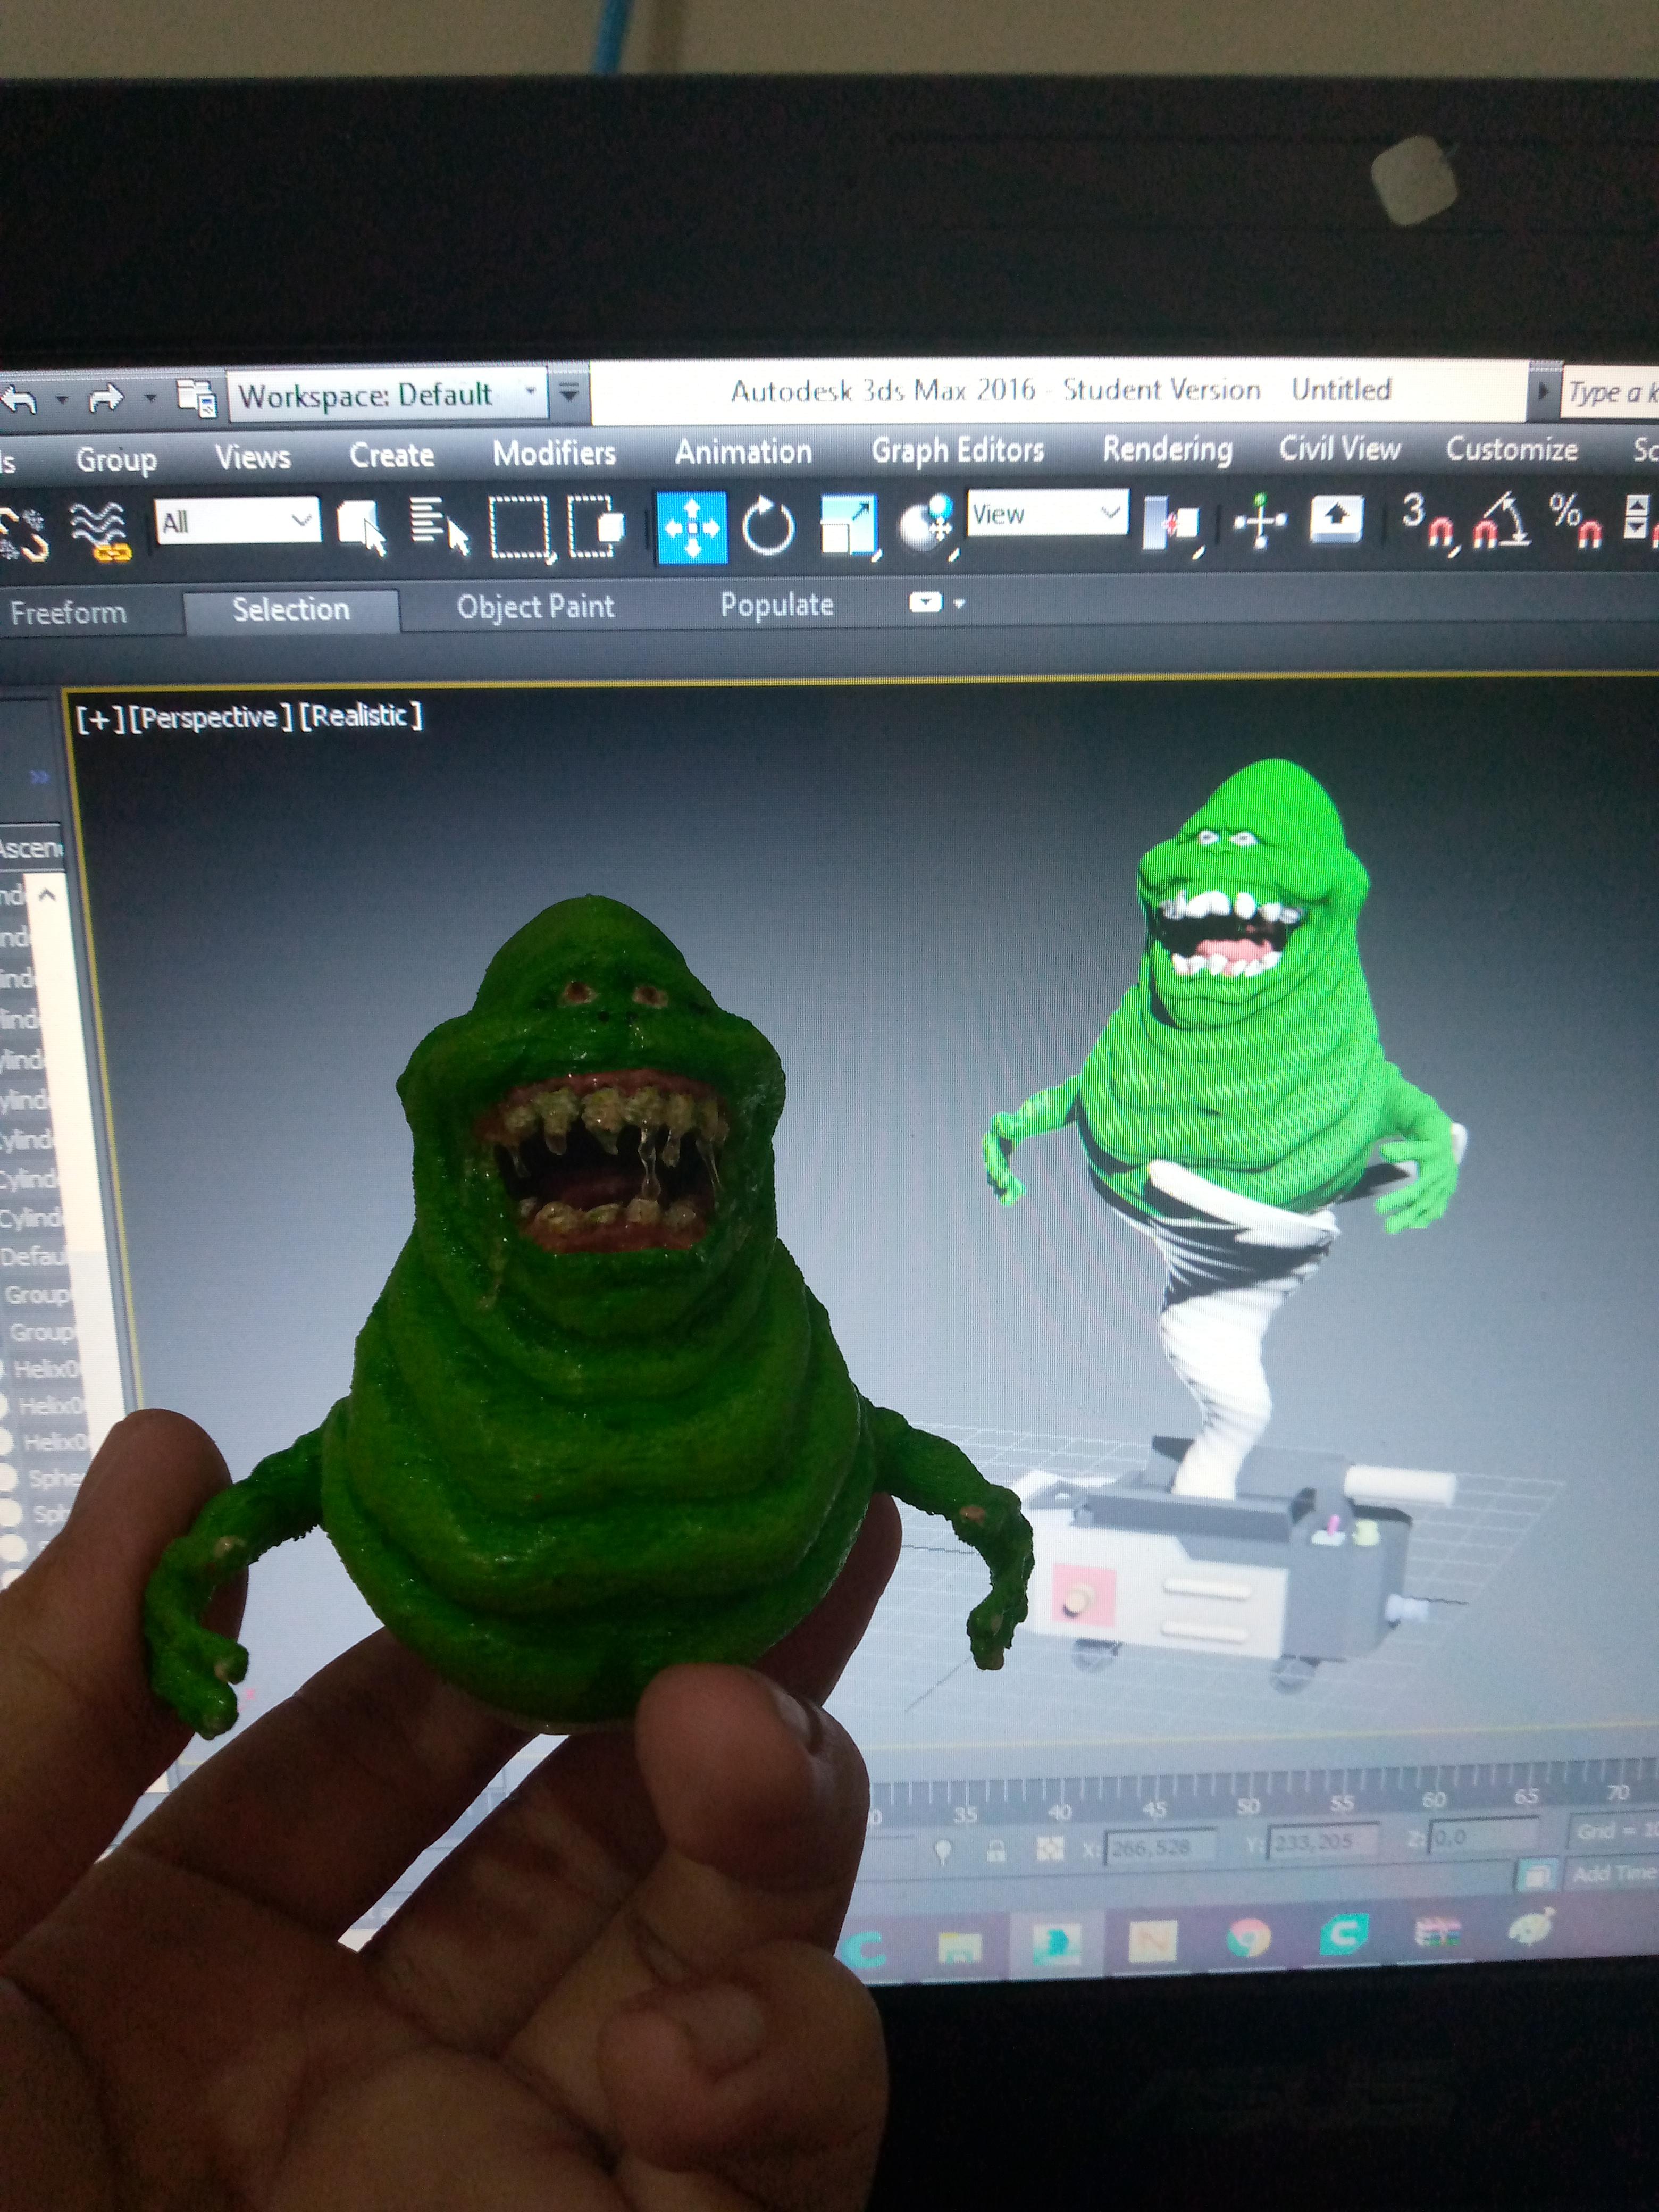
Task: Click the paint palette taskbar icon
Action: point(1531,1926)
